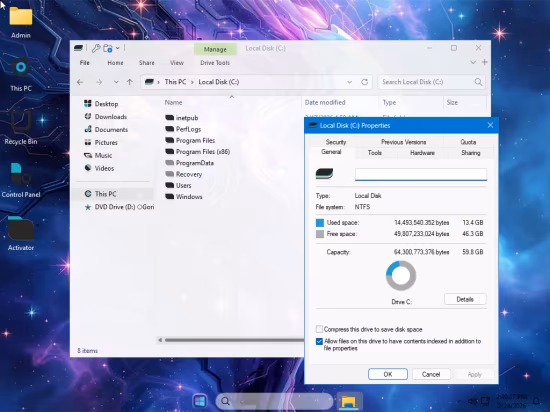
Task: Open the View ribbon tab
Action: click(177, 63)
